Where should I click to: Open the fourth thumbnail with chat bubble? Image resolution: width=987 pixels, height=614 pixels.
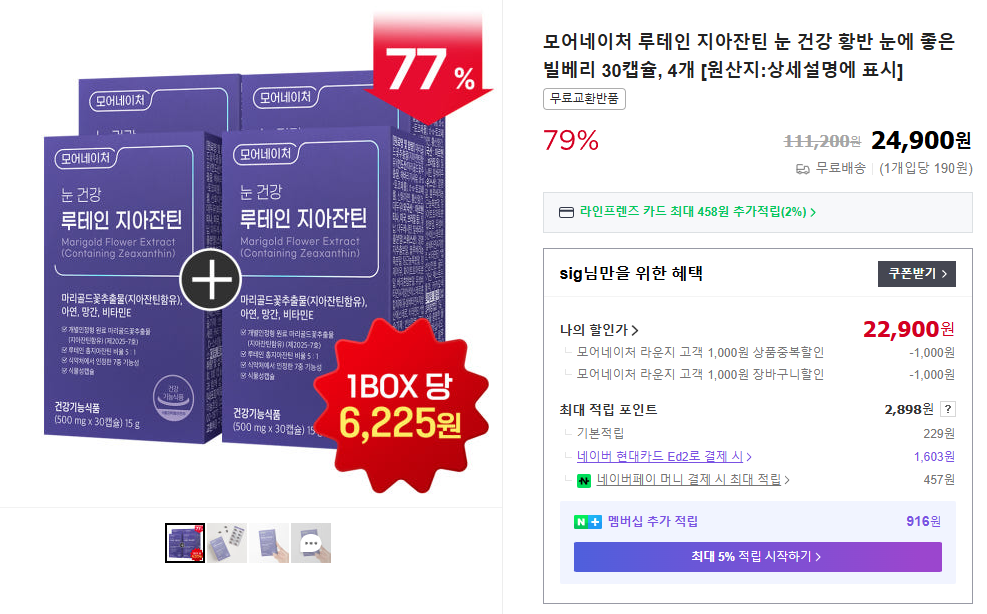(311, 543)
